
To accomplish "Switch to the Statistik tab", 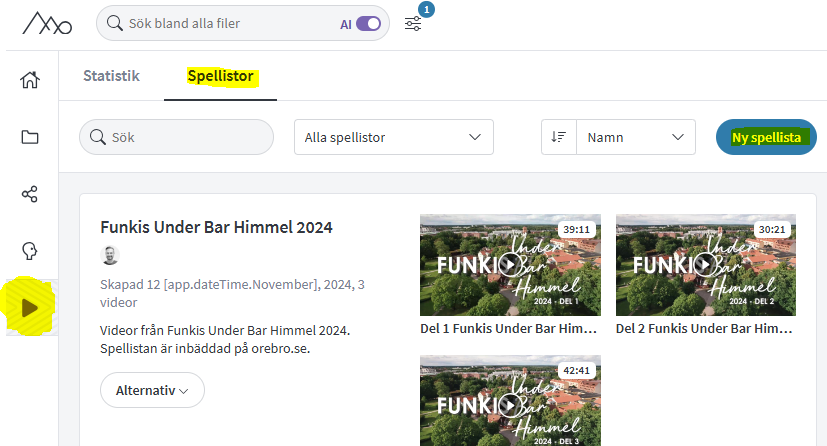I will click(111, 76).
